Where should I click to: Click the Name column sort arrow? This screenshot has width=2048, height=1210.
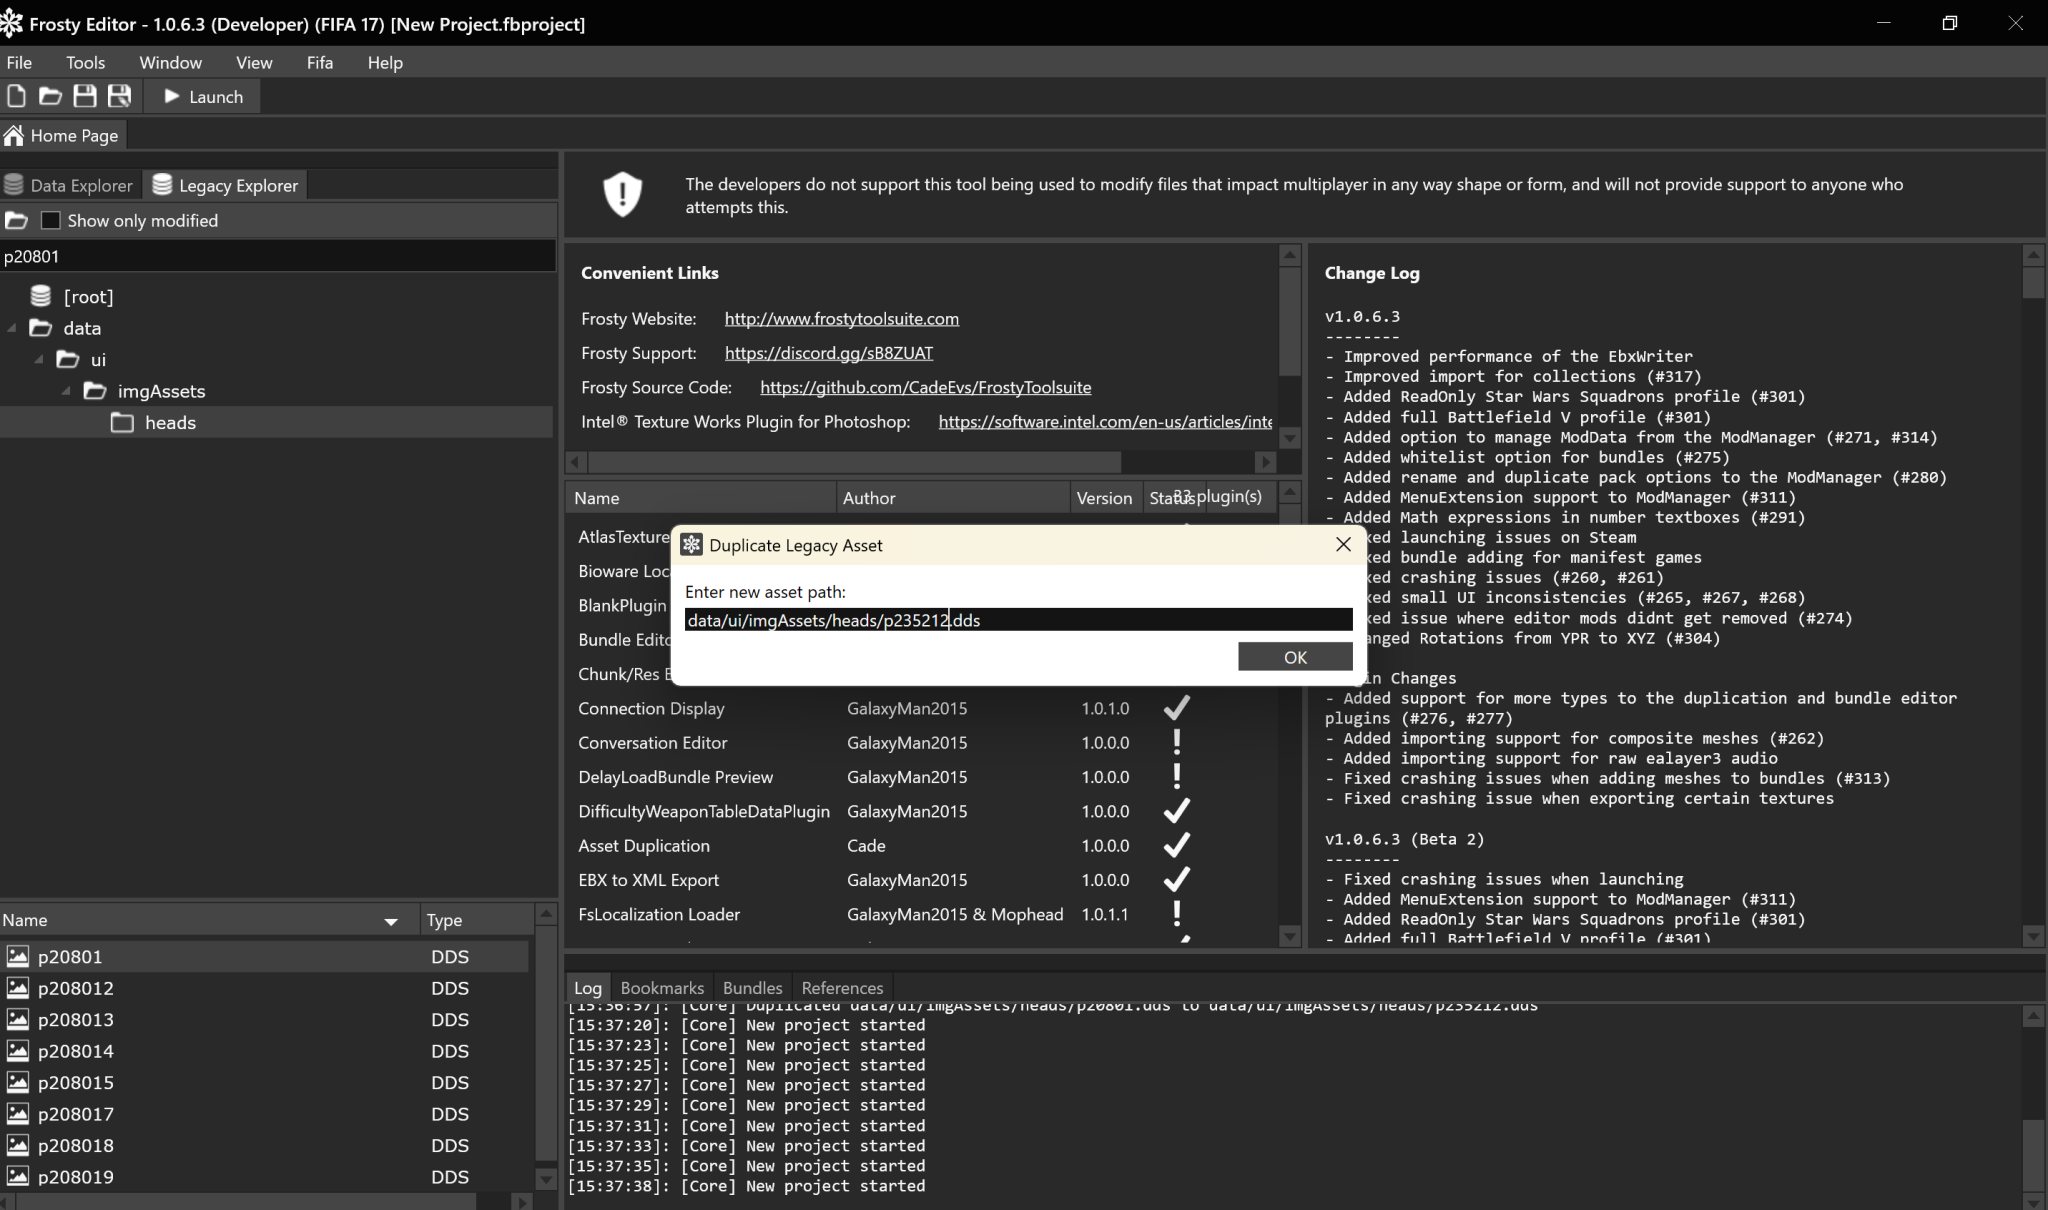click(x=391, y=921)
